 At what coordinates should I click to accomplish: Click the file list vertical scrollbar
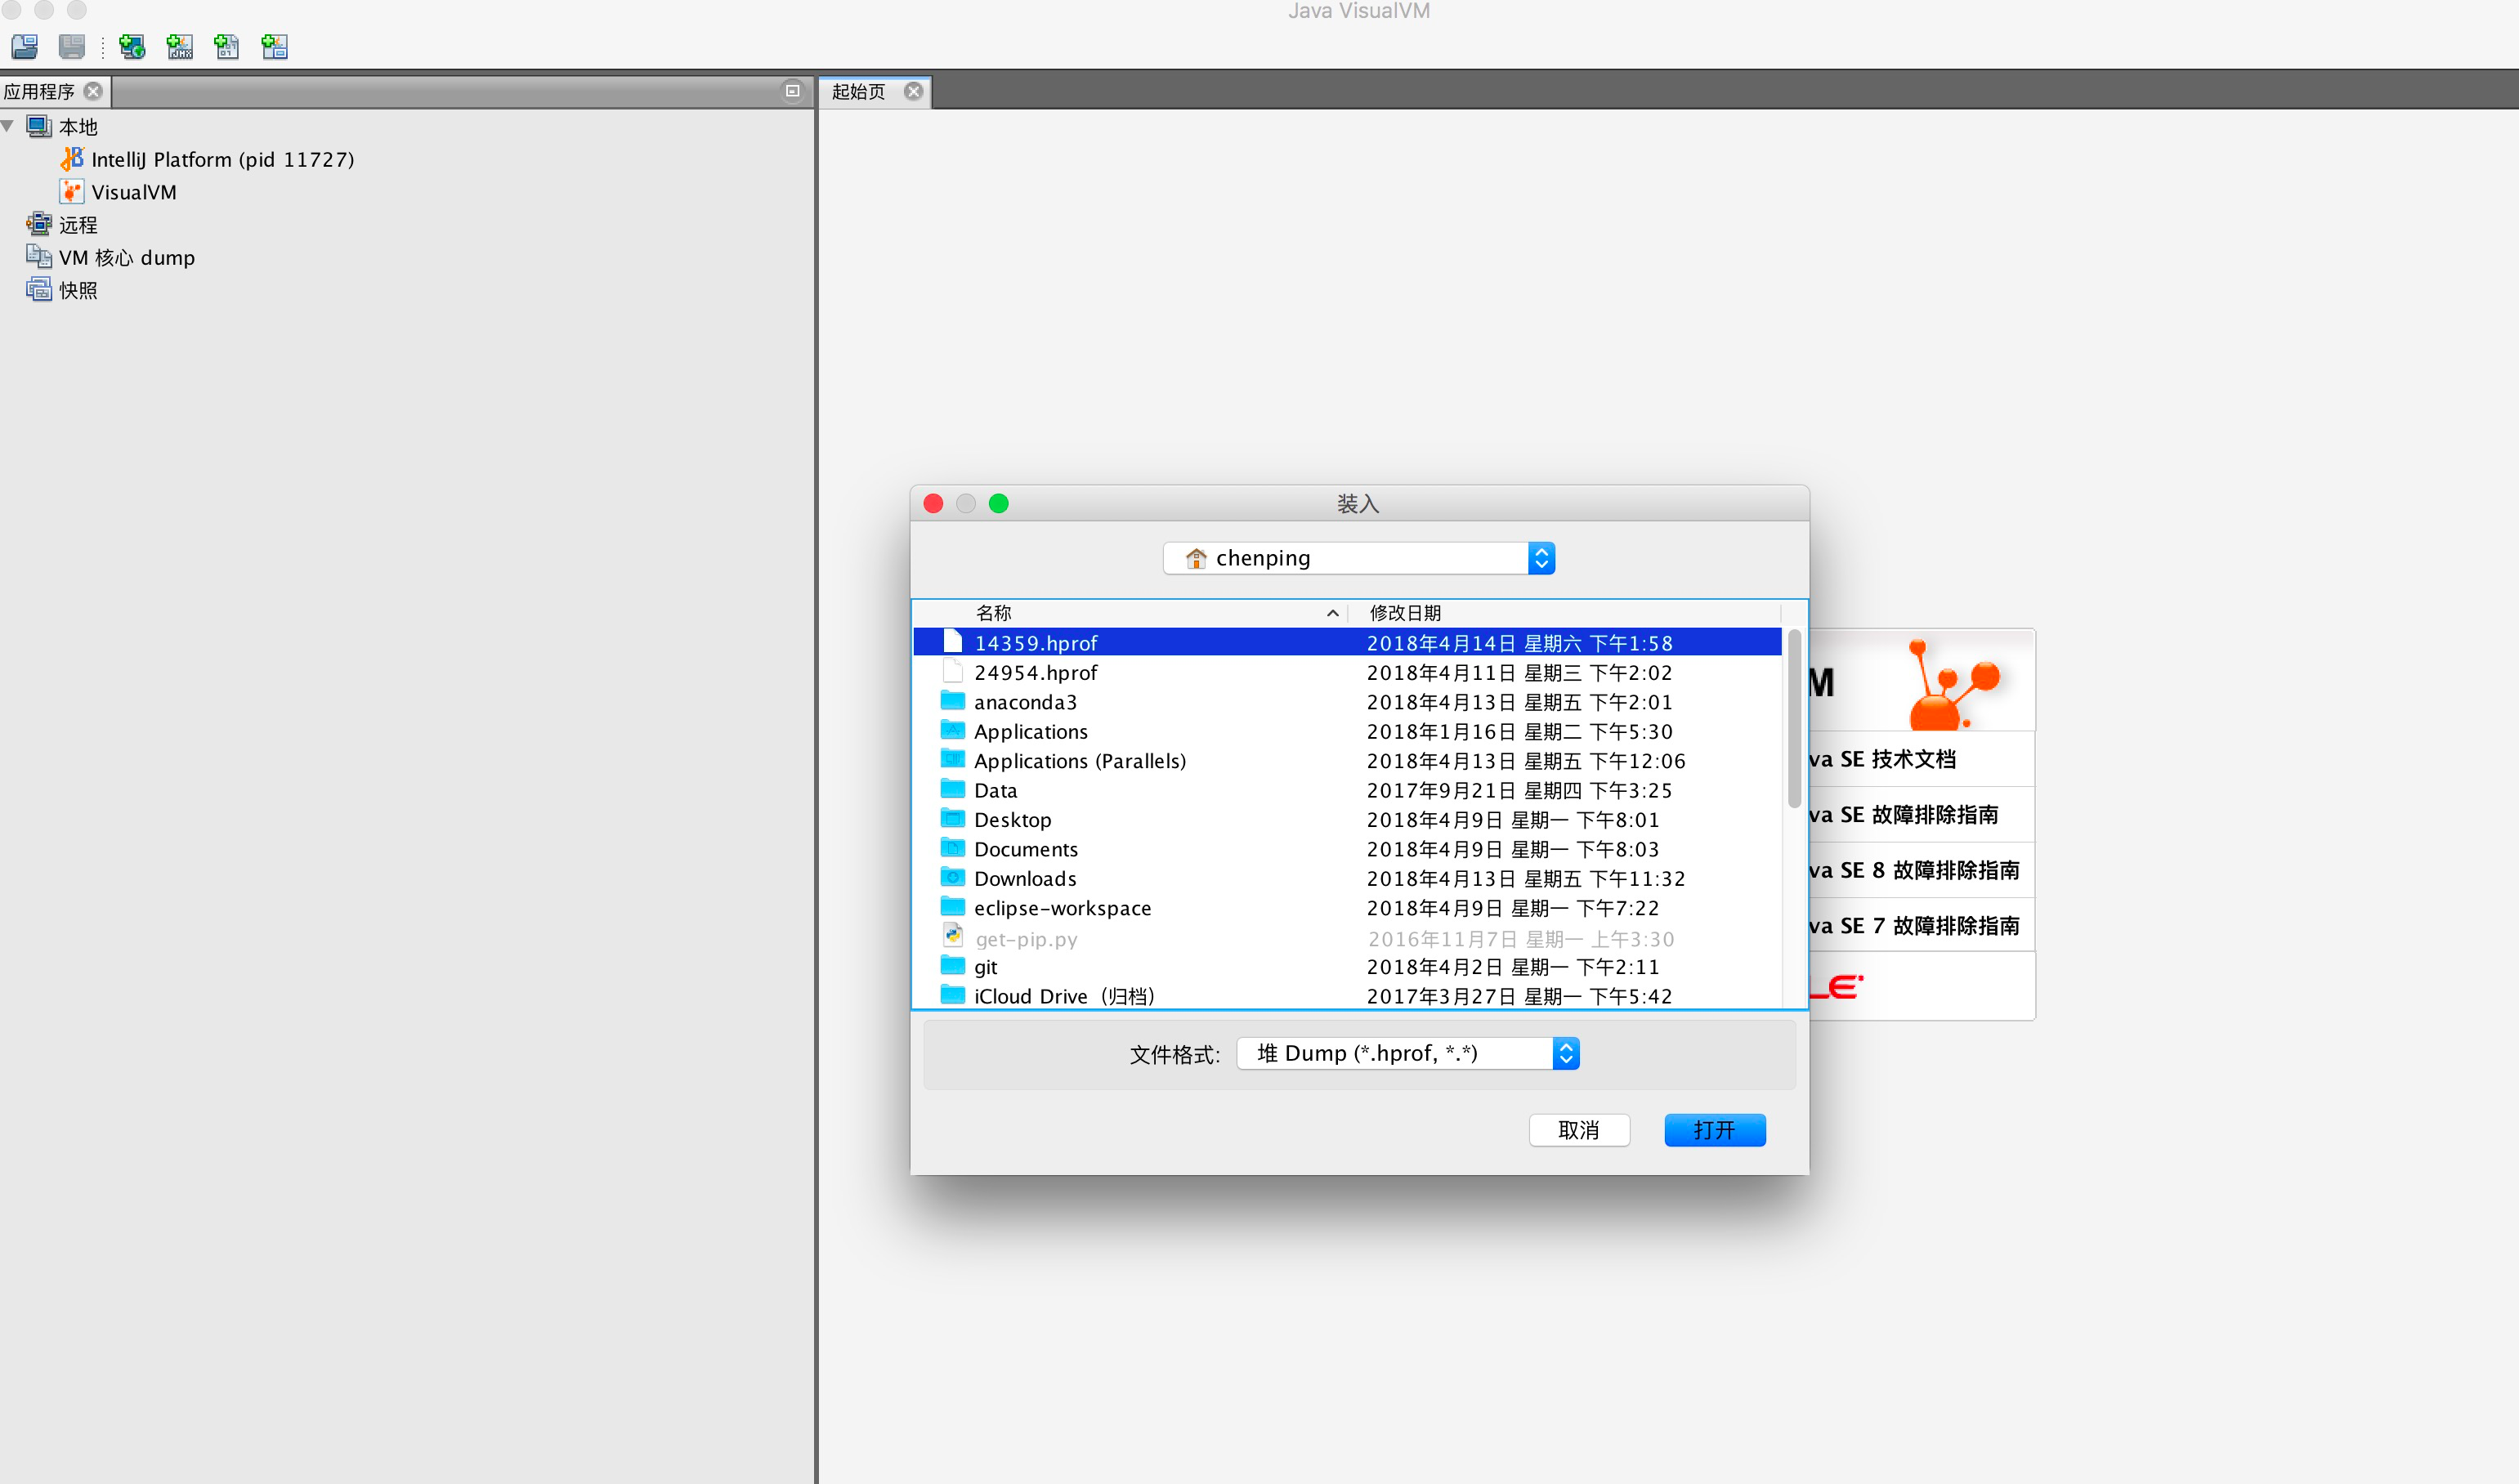click(1794, 718)
